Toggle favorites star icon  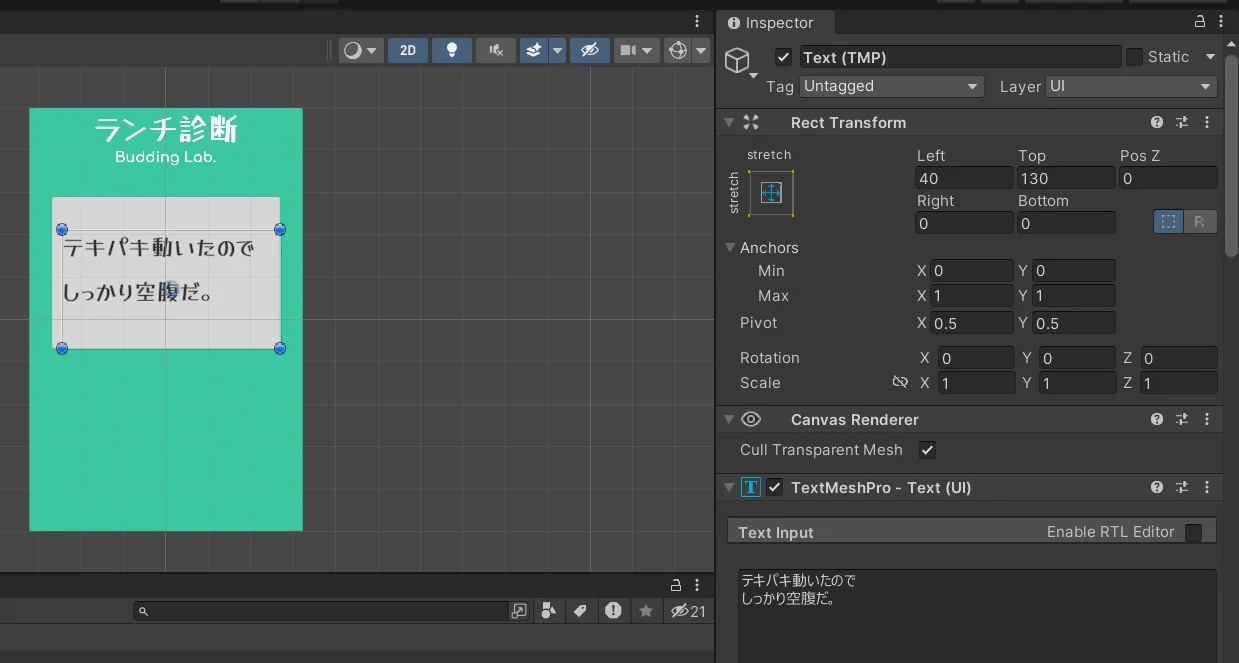pos(646,610)
